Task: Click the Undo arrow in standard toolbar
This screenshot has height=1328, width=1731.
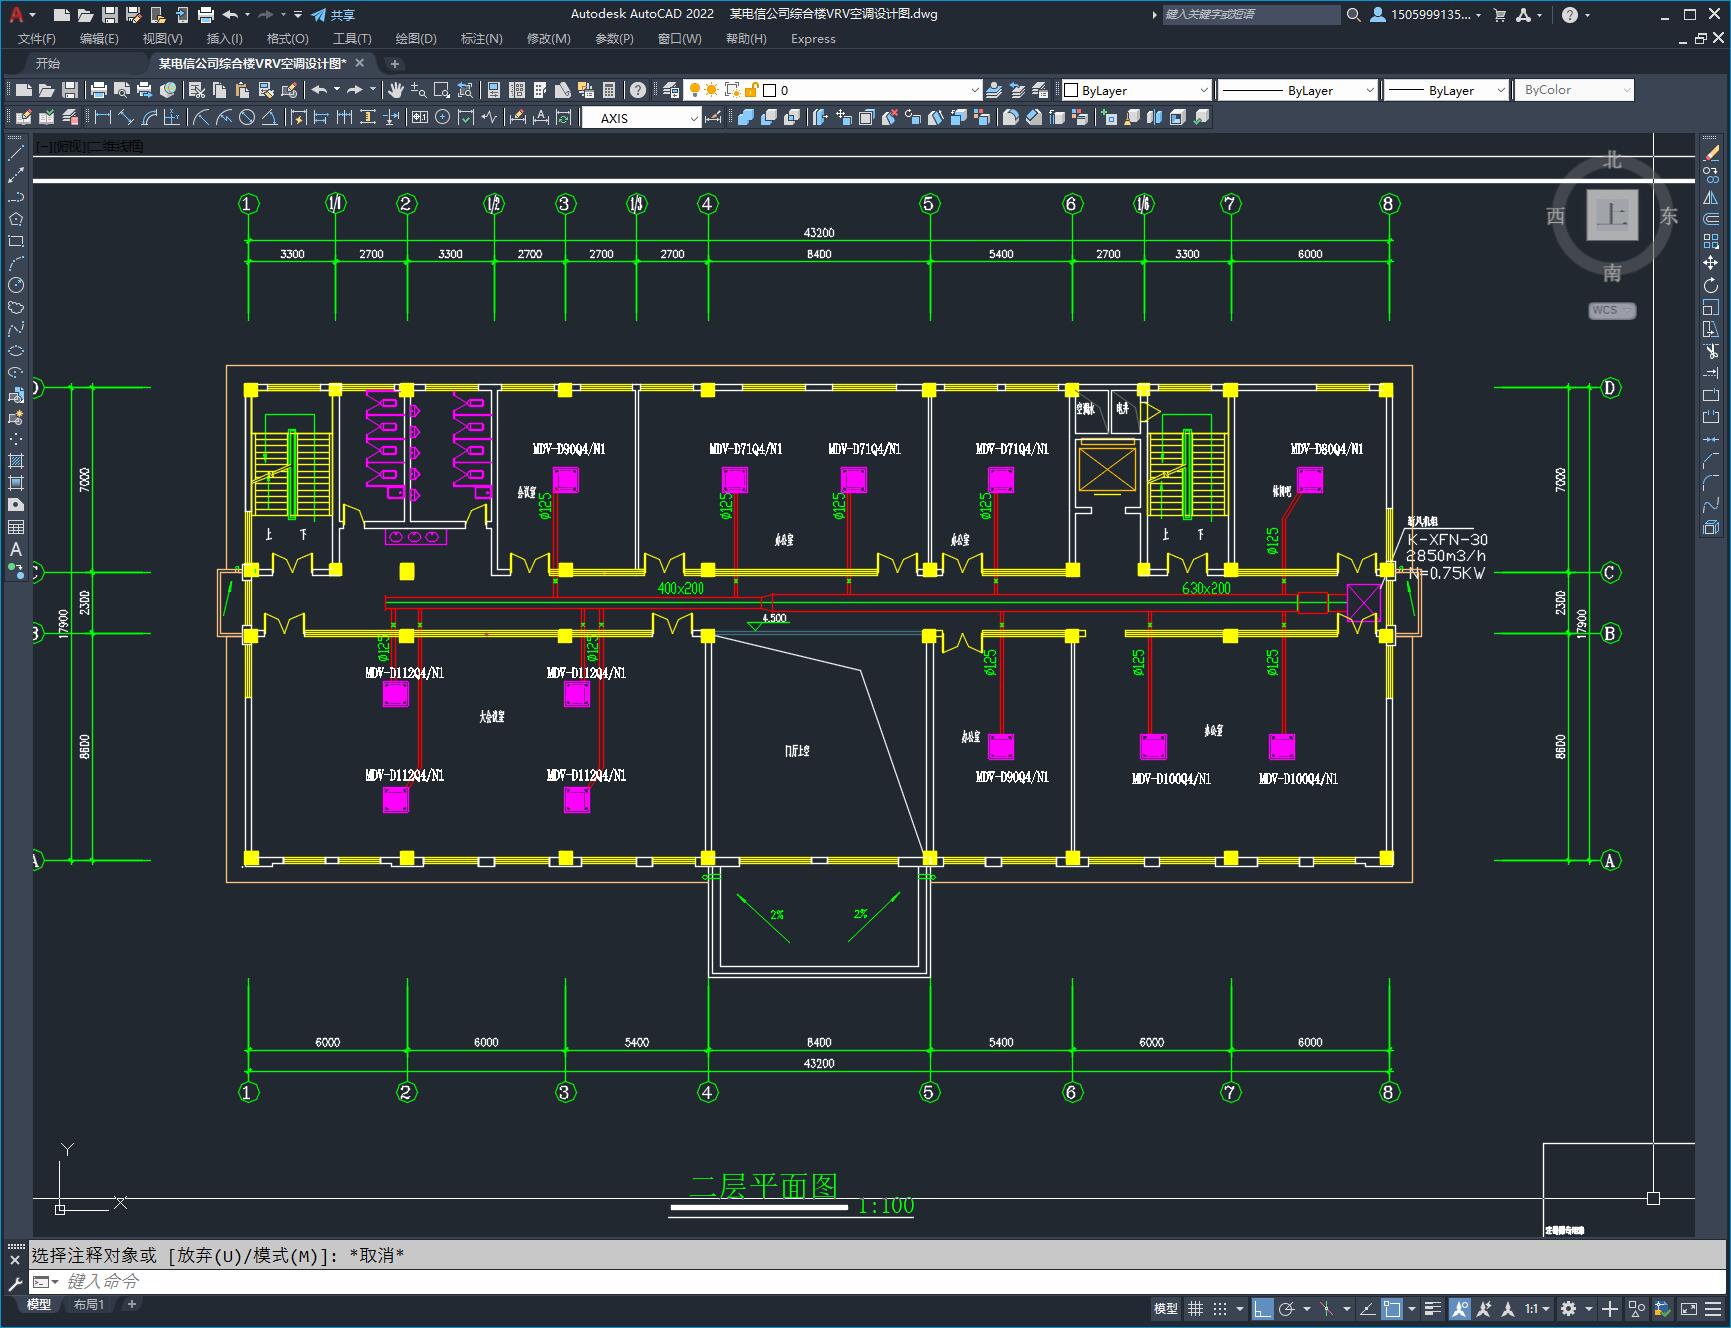Action: [319, 90]
